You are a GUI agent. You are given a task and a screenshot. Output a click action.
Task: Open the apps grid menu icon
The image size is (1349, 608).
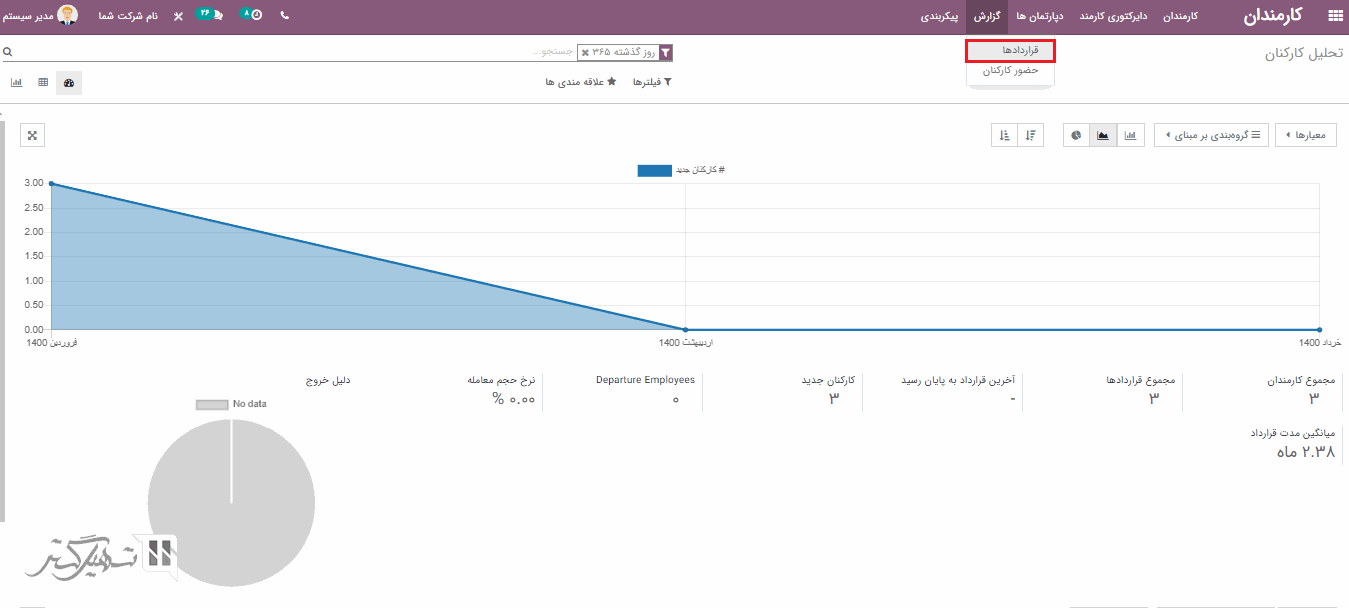[1335, 16]
